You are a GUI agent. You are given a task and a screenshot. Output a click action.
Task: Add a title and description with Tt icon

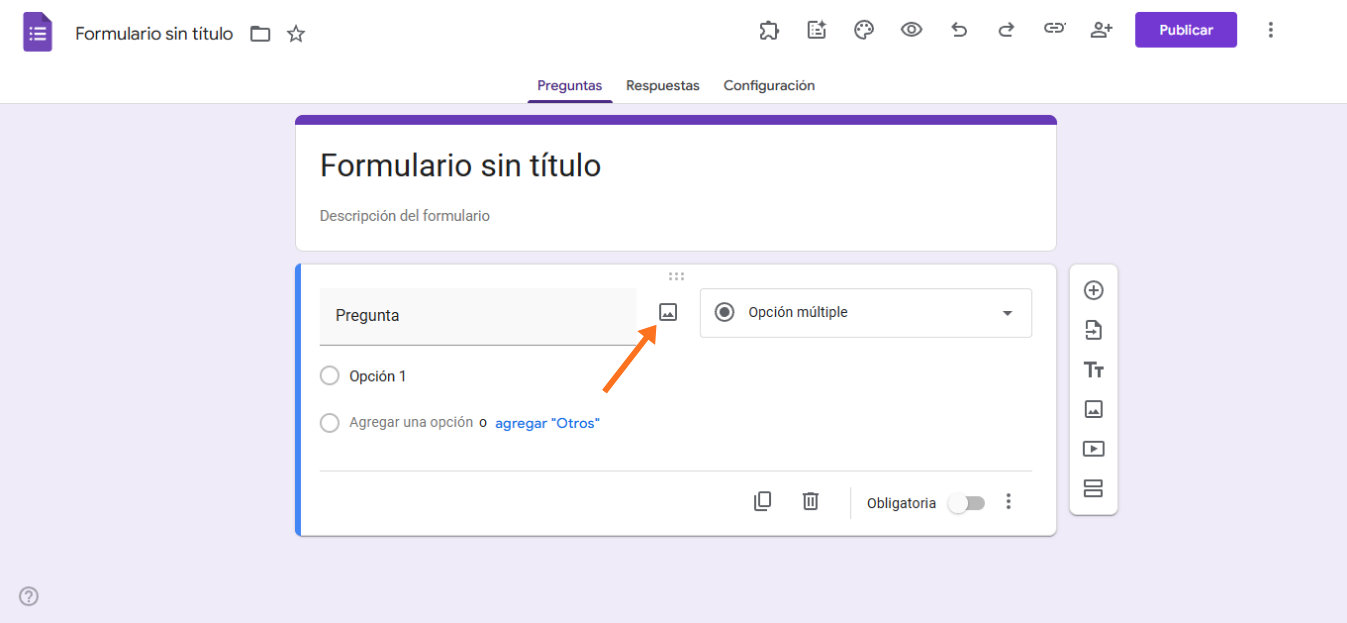coord(1093,369)
